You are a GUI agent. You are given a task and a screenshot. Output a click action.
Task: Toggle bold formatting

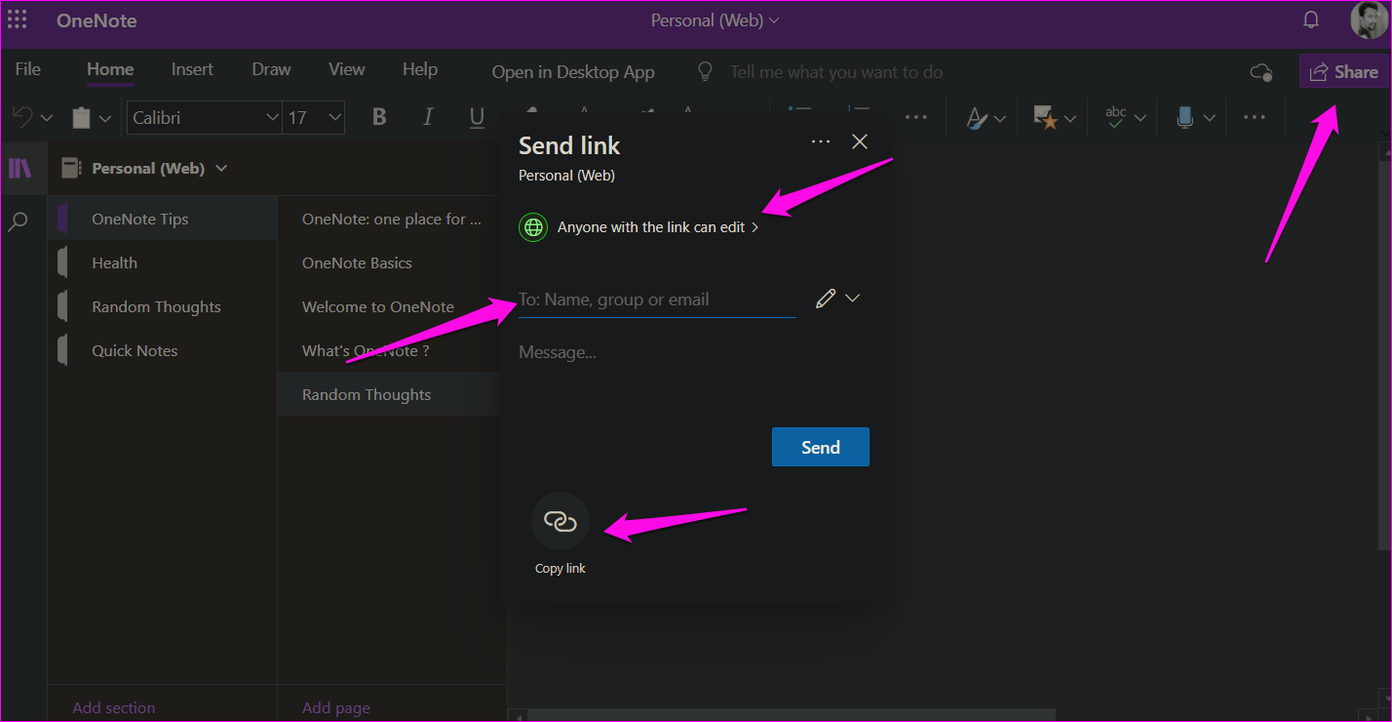pos(379,117)
